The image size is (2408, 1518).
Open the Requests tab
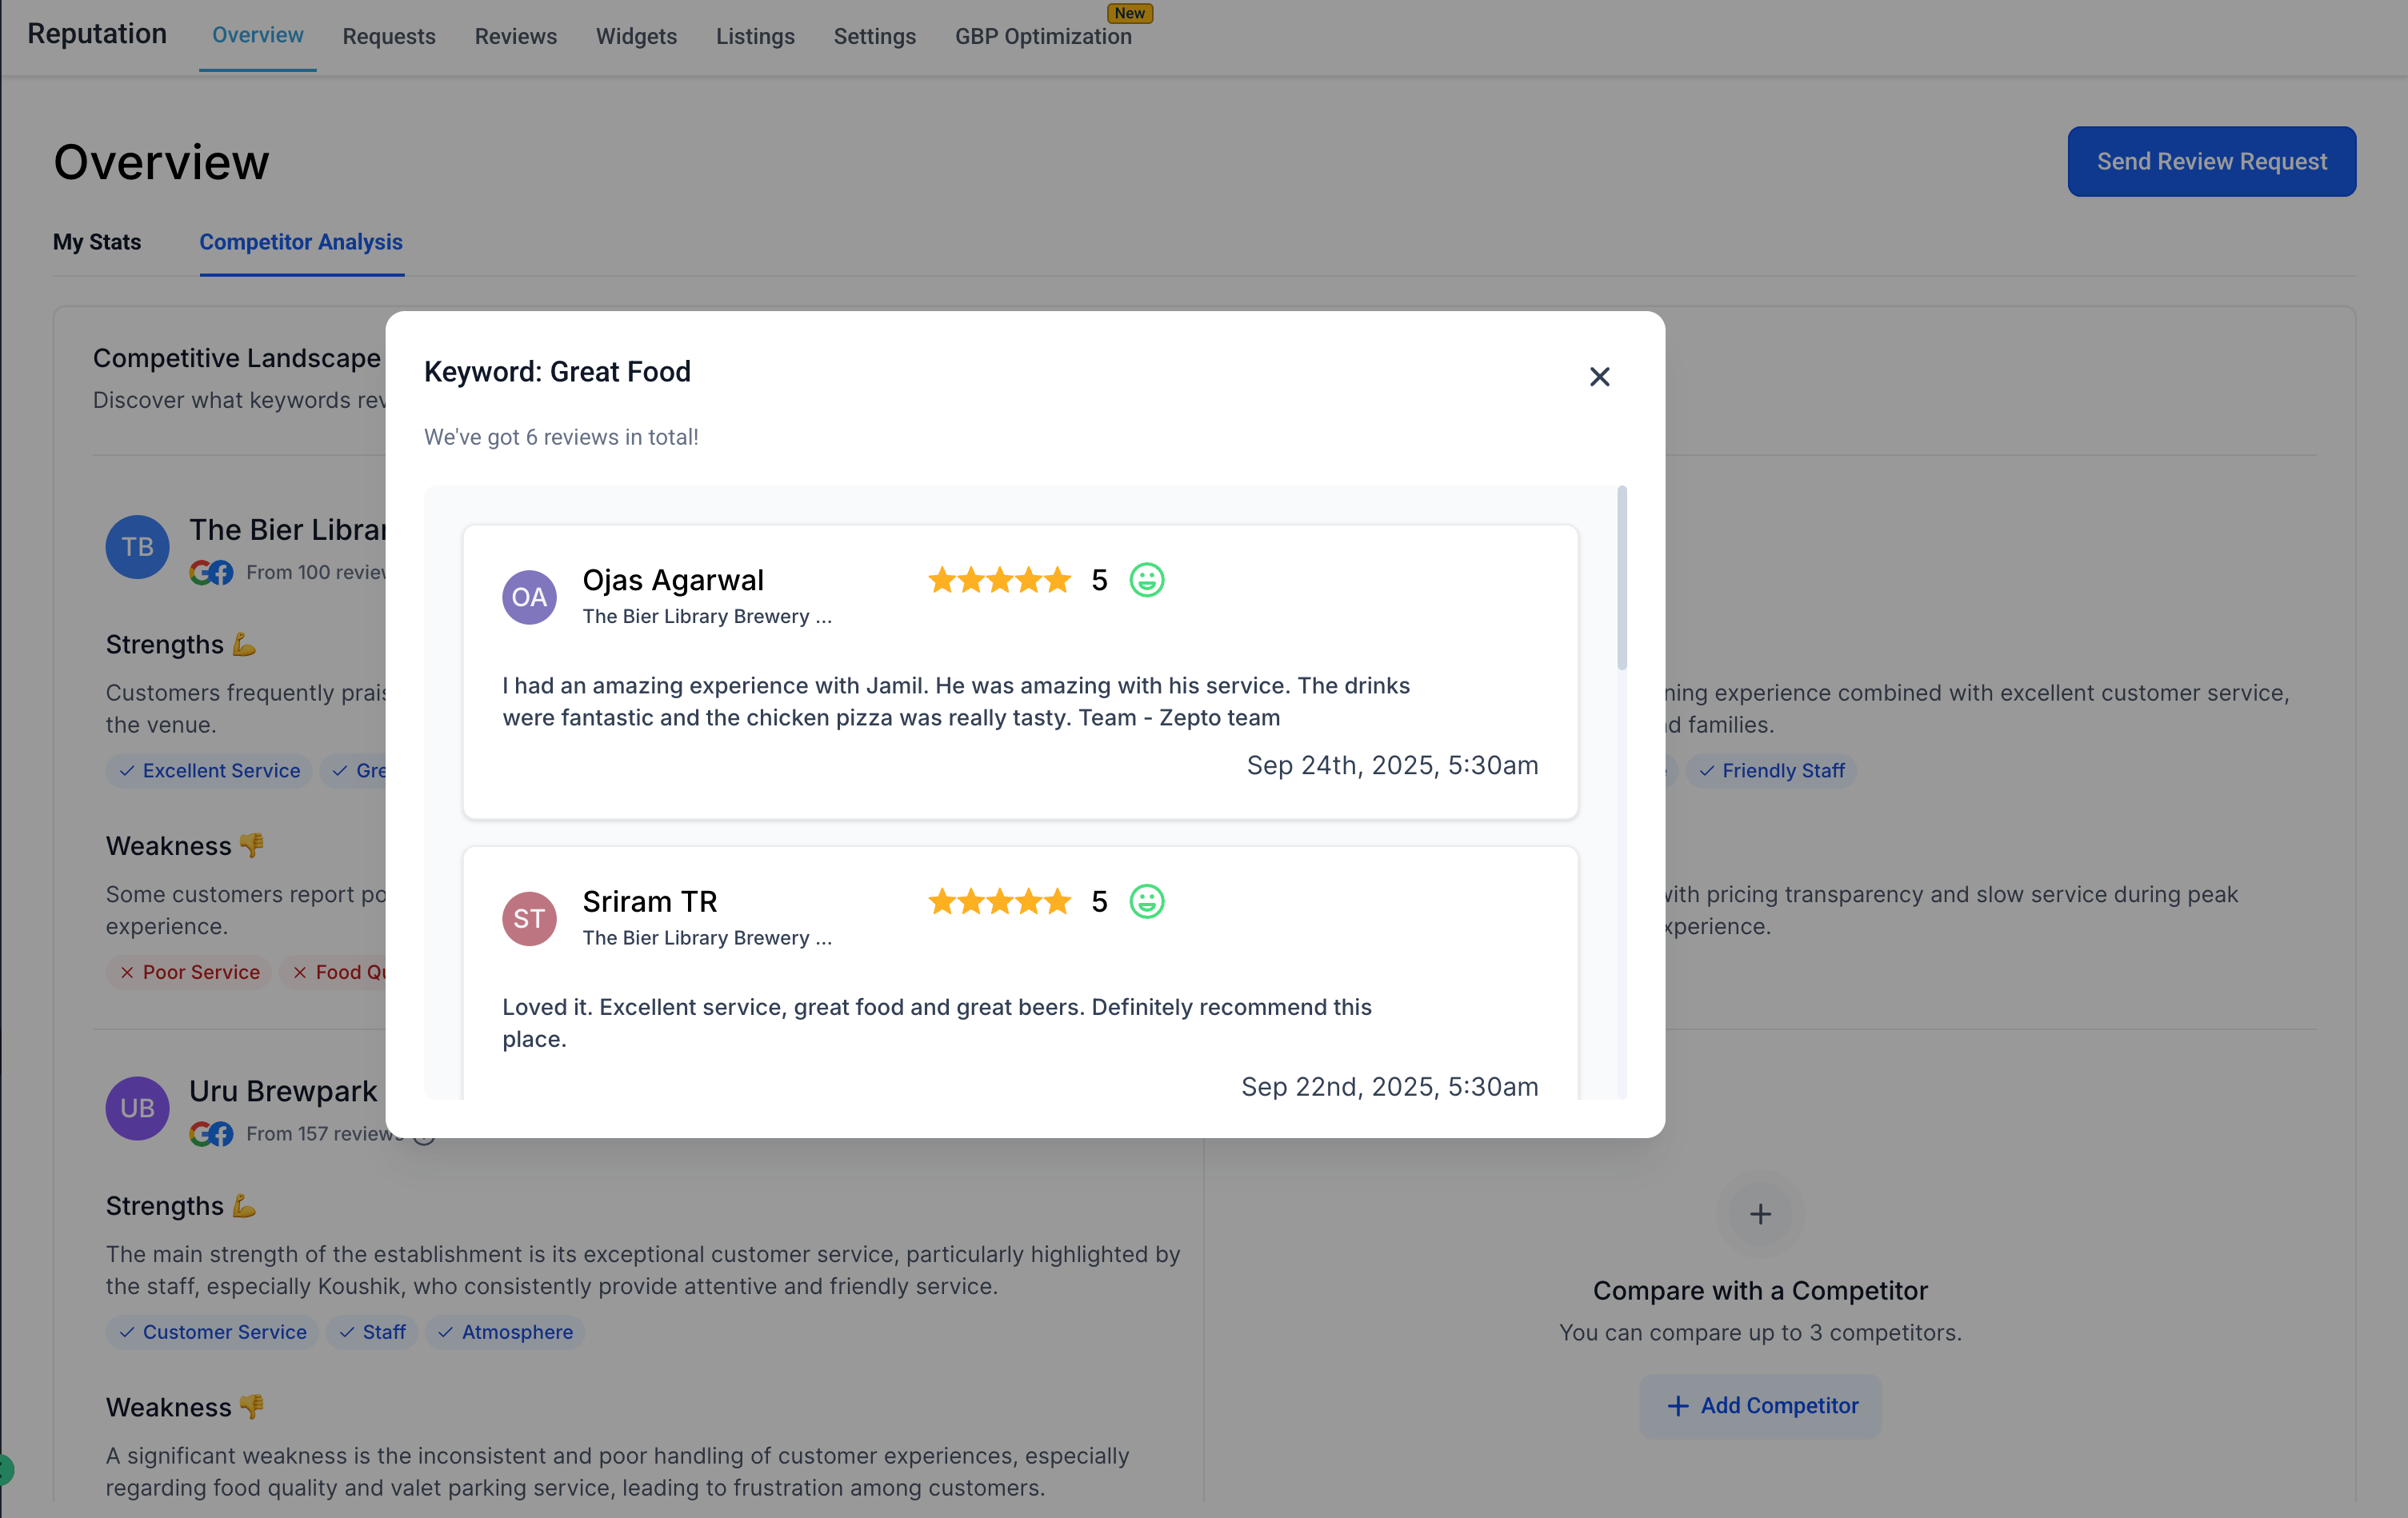point(389,36)
